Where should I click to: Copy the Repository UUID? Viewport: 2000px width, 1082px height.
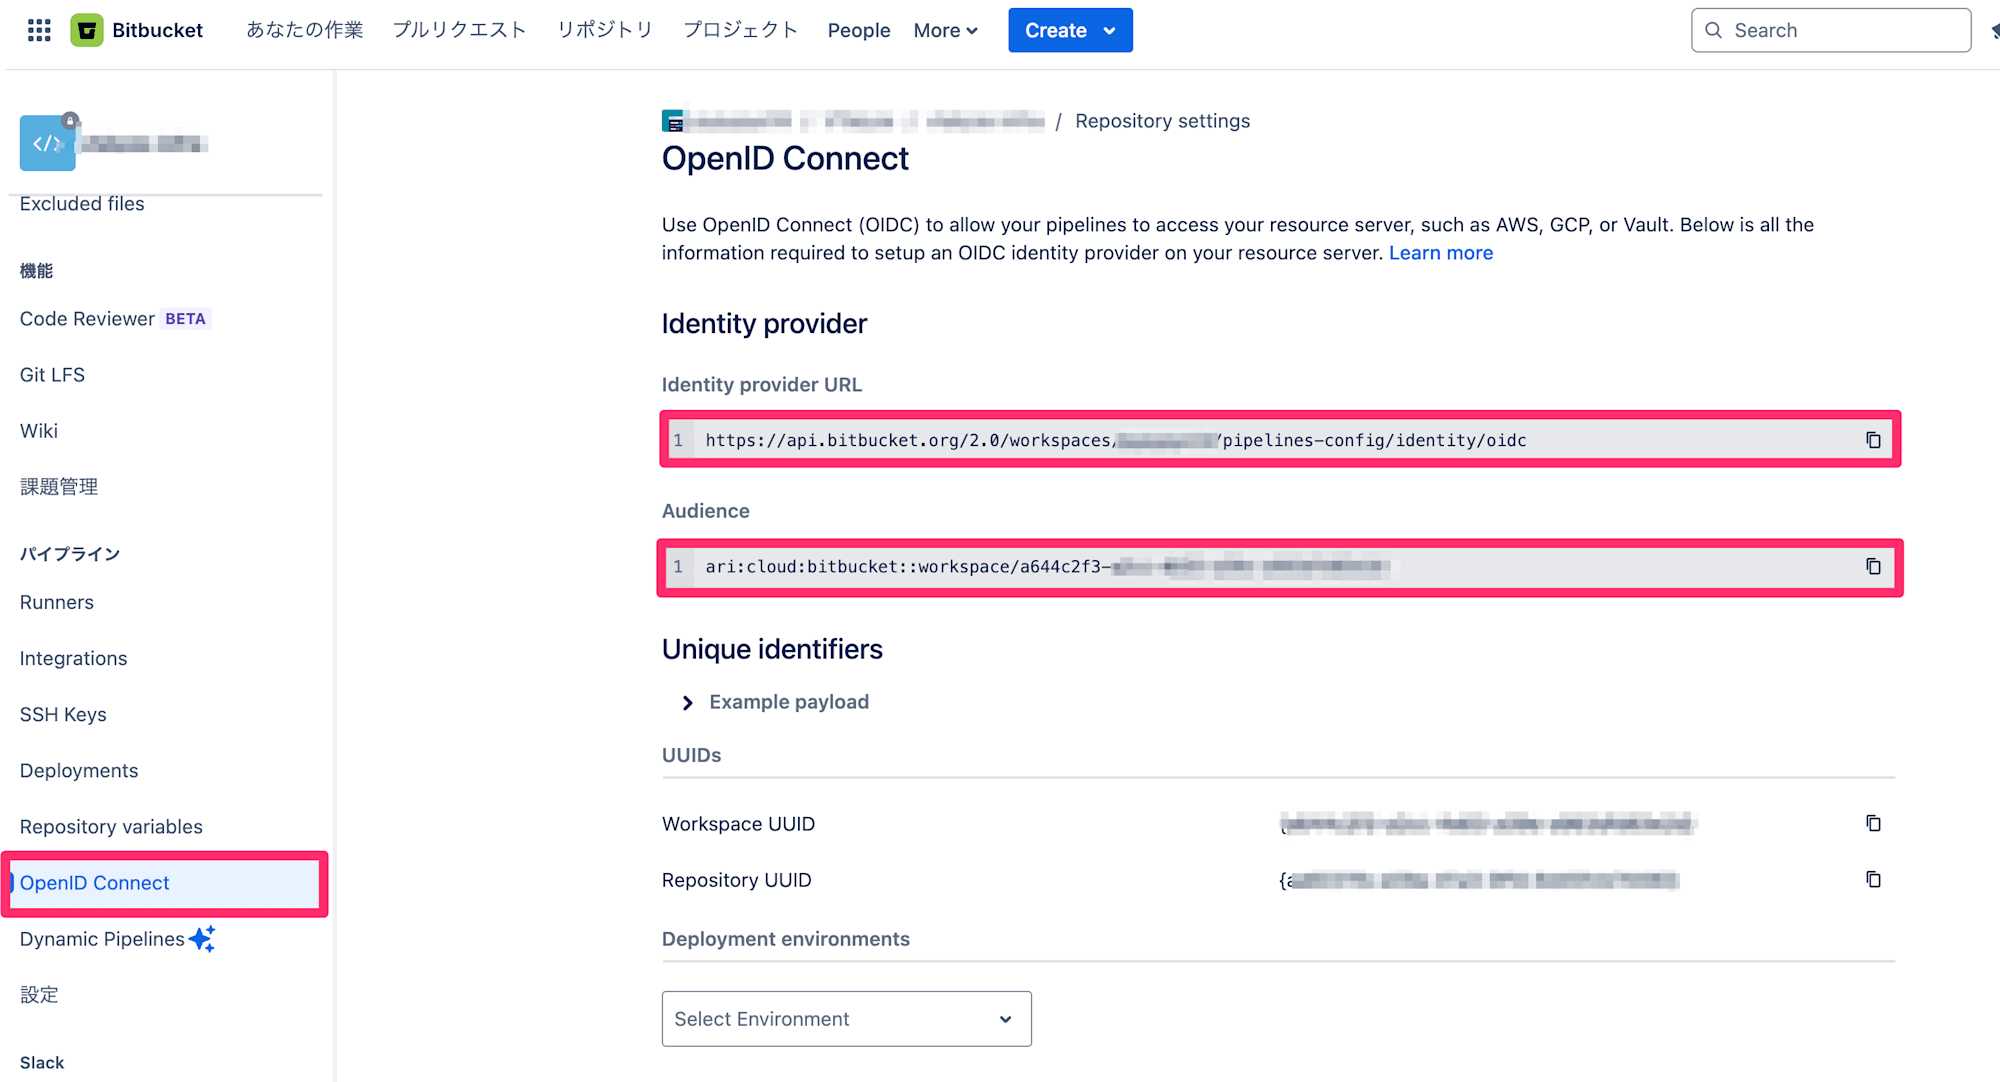1873,880
